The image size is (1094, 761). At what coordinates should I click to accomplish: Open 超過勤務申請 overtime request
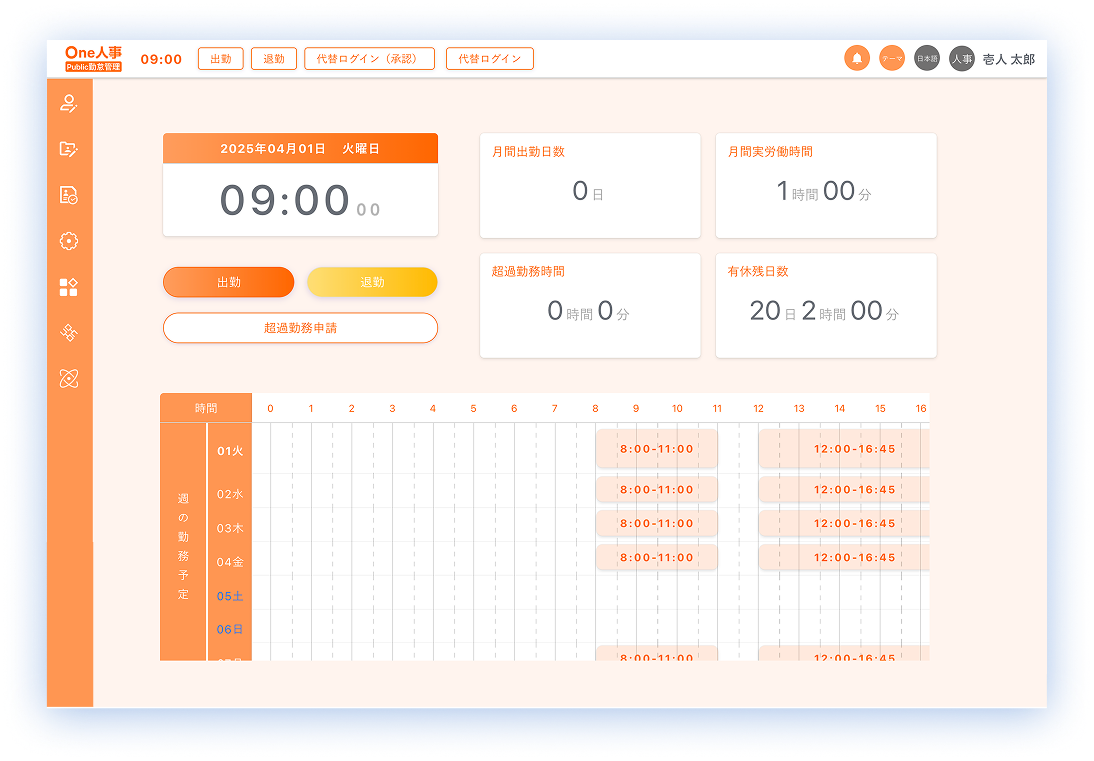[x=300, y=328]
